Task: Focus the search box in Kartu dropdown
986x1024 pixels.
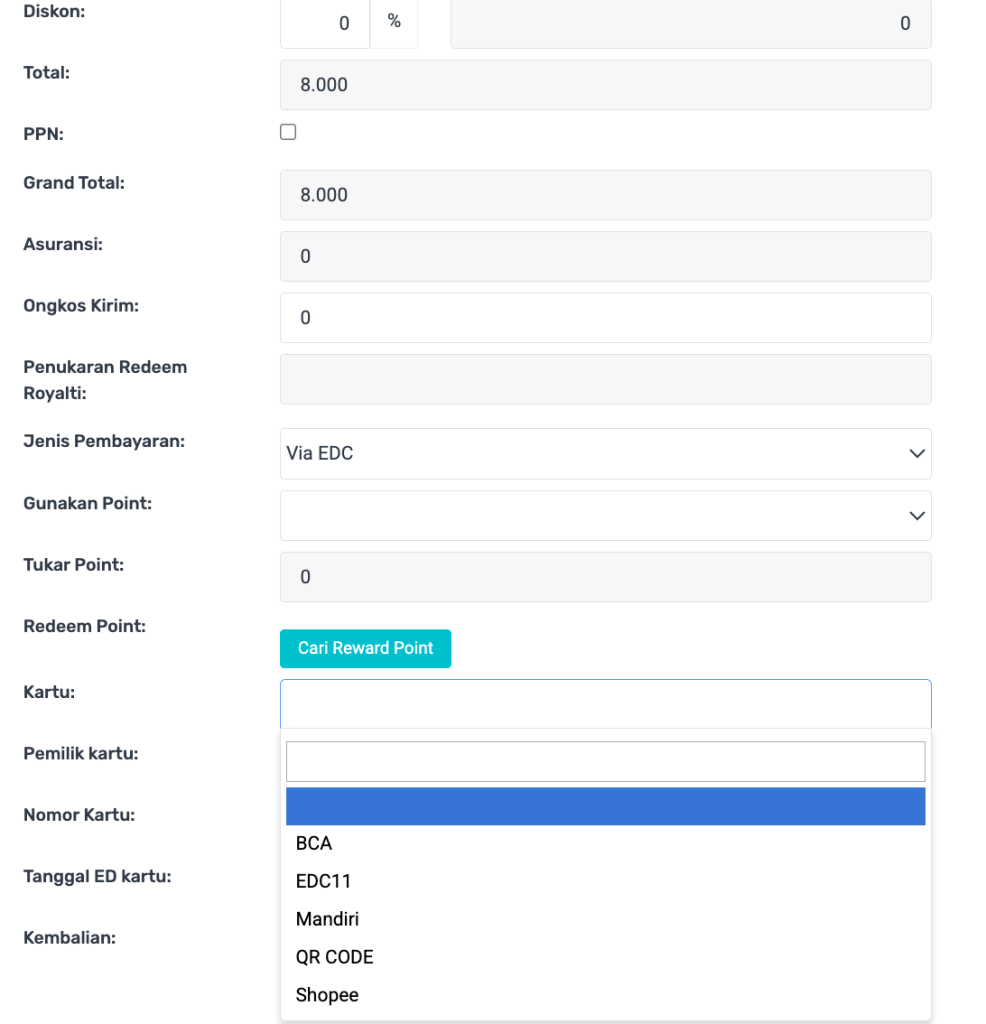Action: tap(605, 762)
